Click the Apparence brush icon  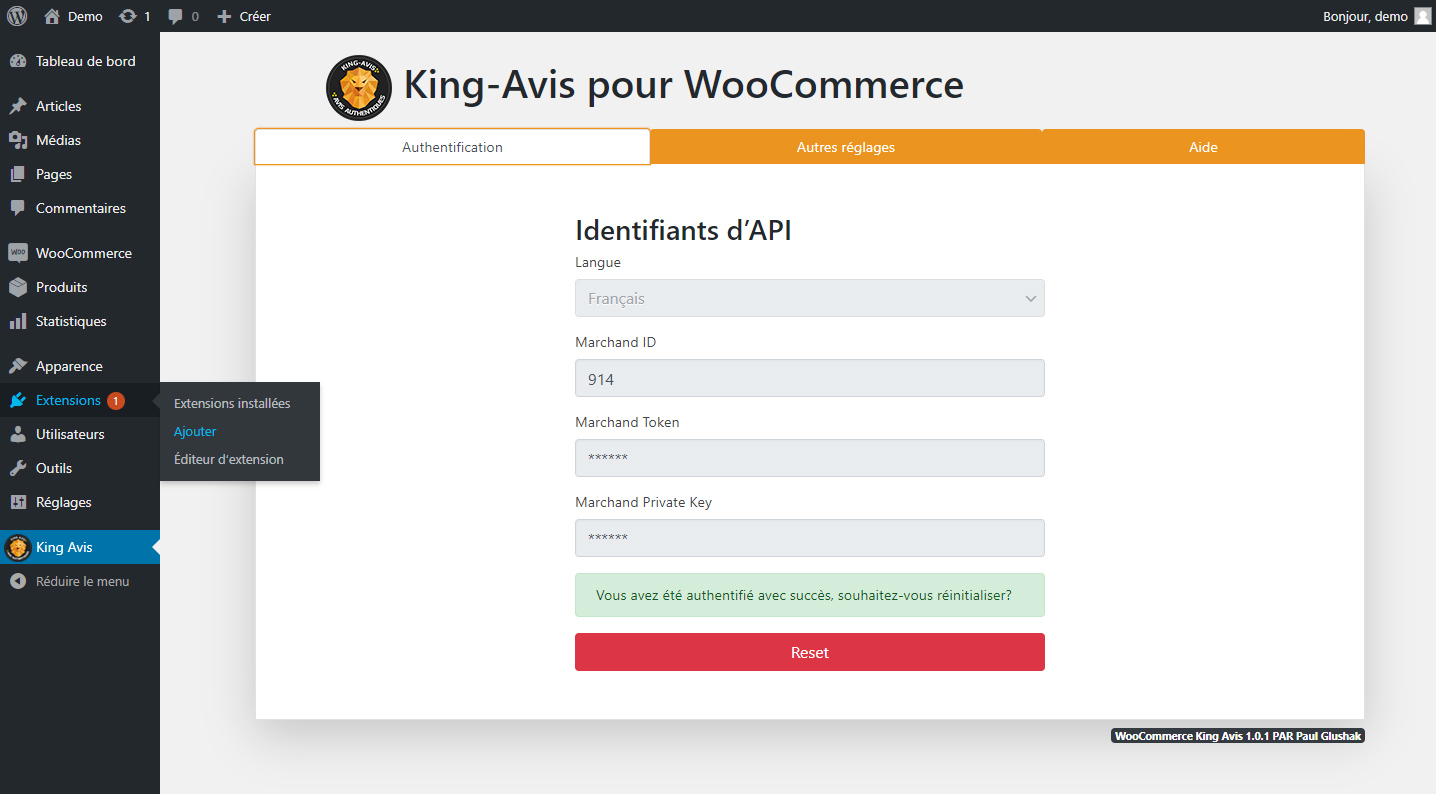(x=18, y=366)
